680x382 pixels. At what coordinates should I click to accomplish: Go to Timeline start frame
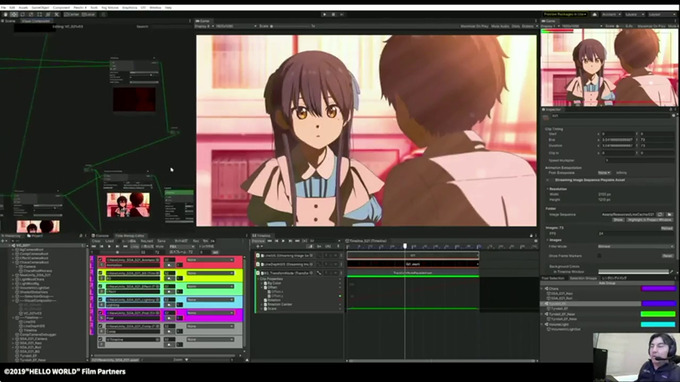(269, 241)
